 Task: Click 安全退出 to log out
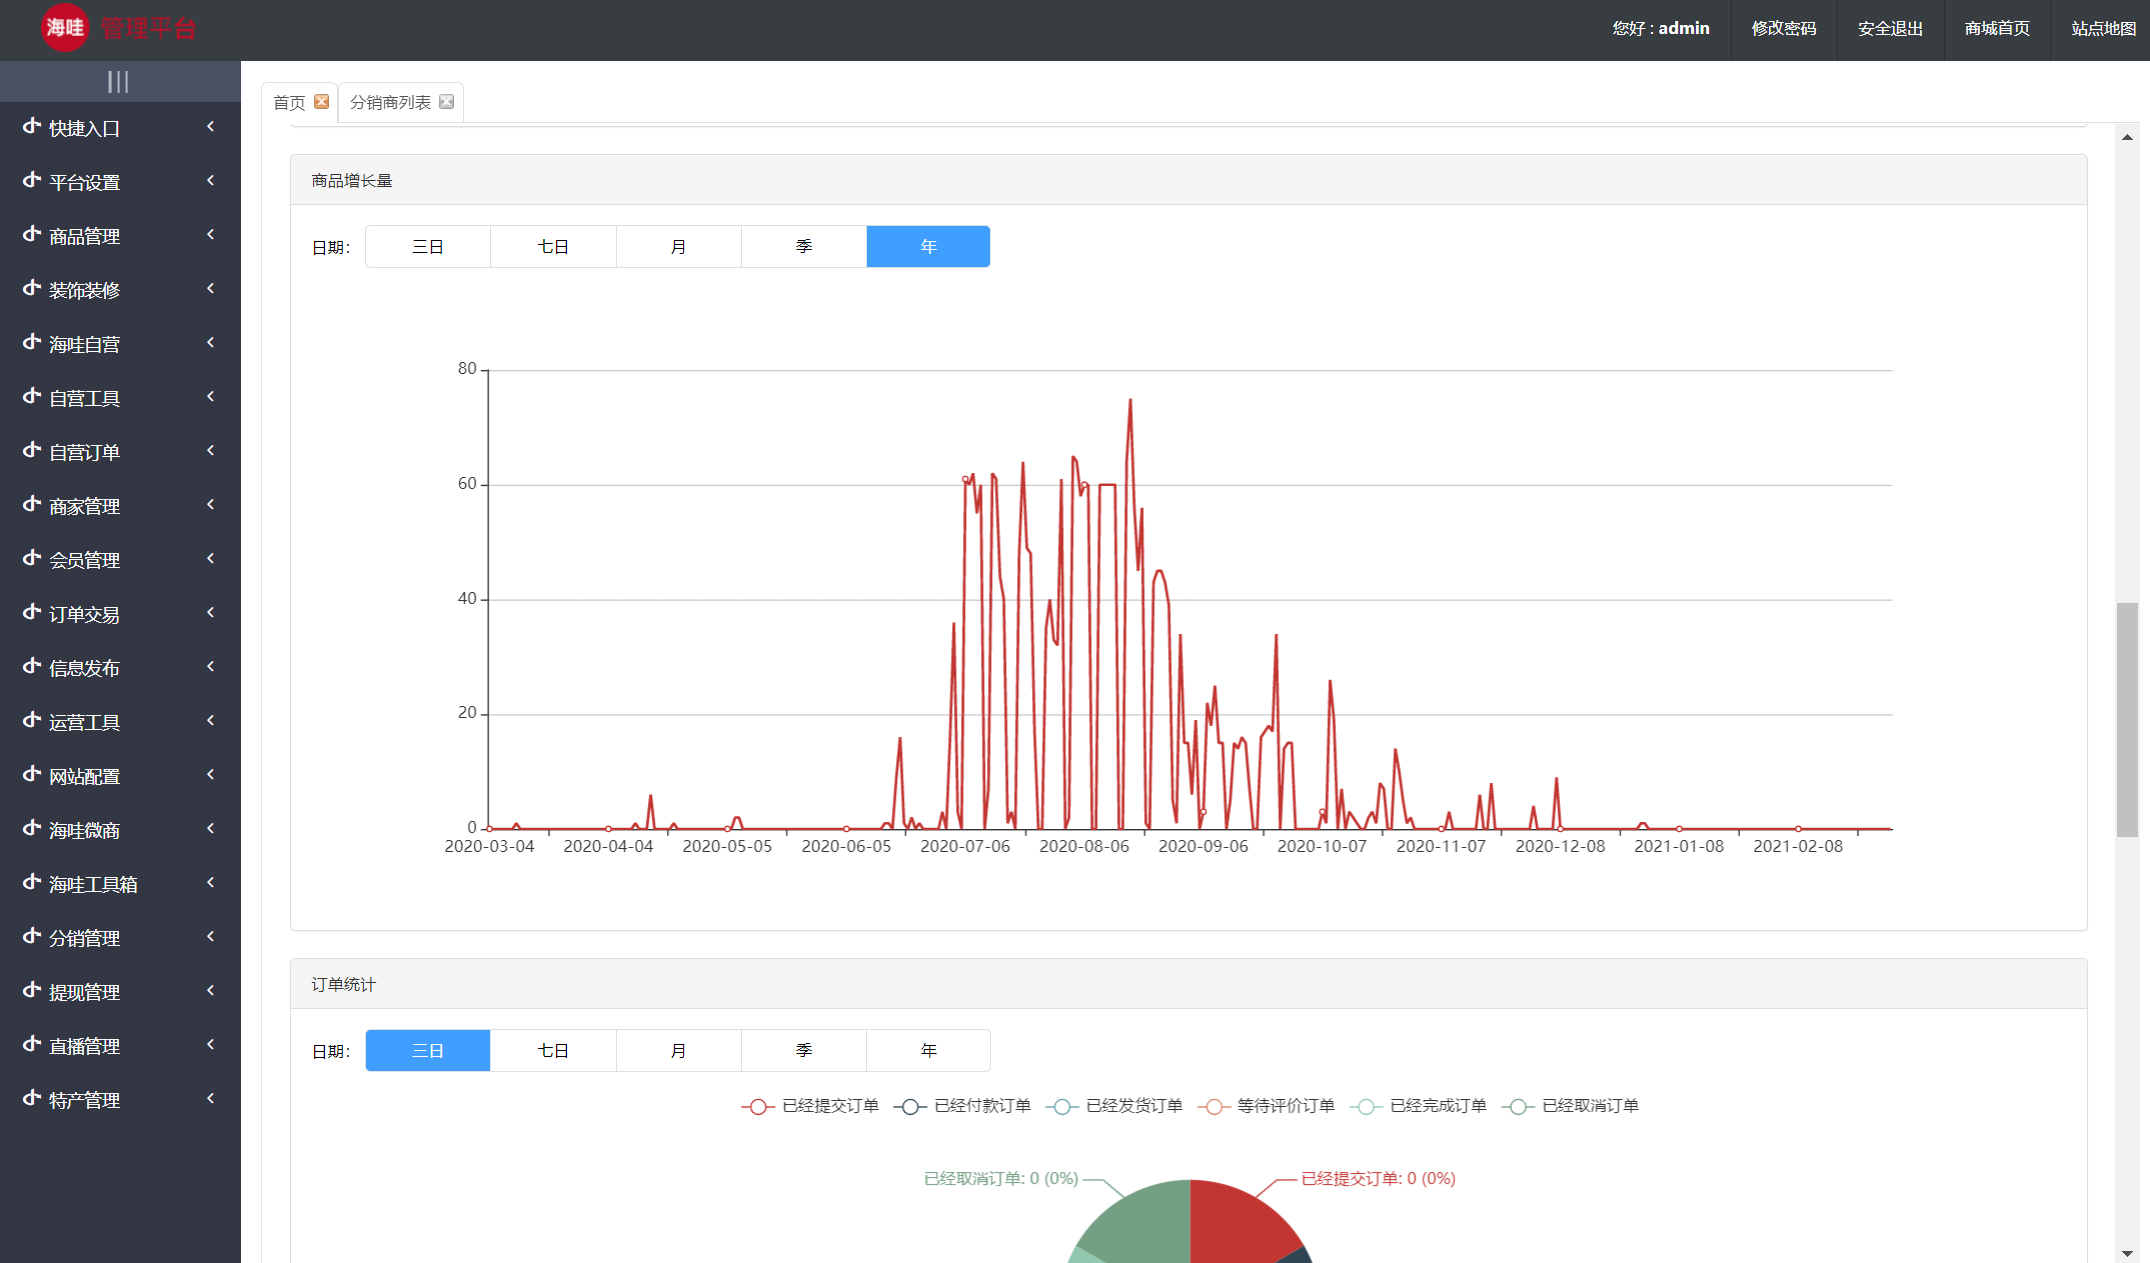point(1890,29)
